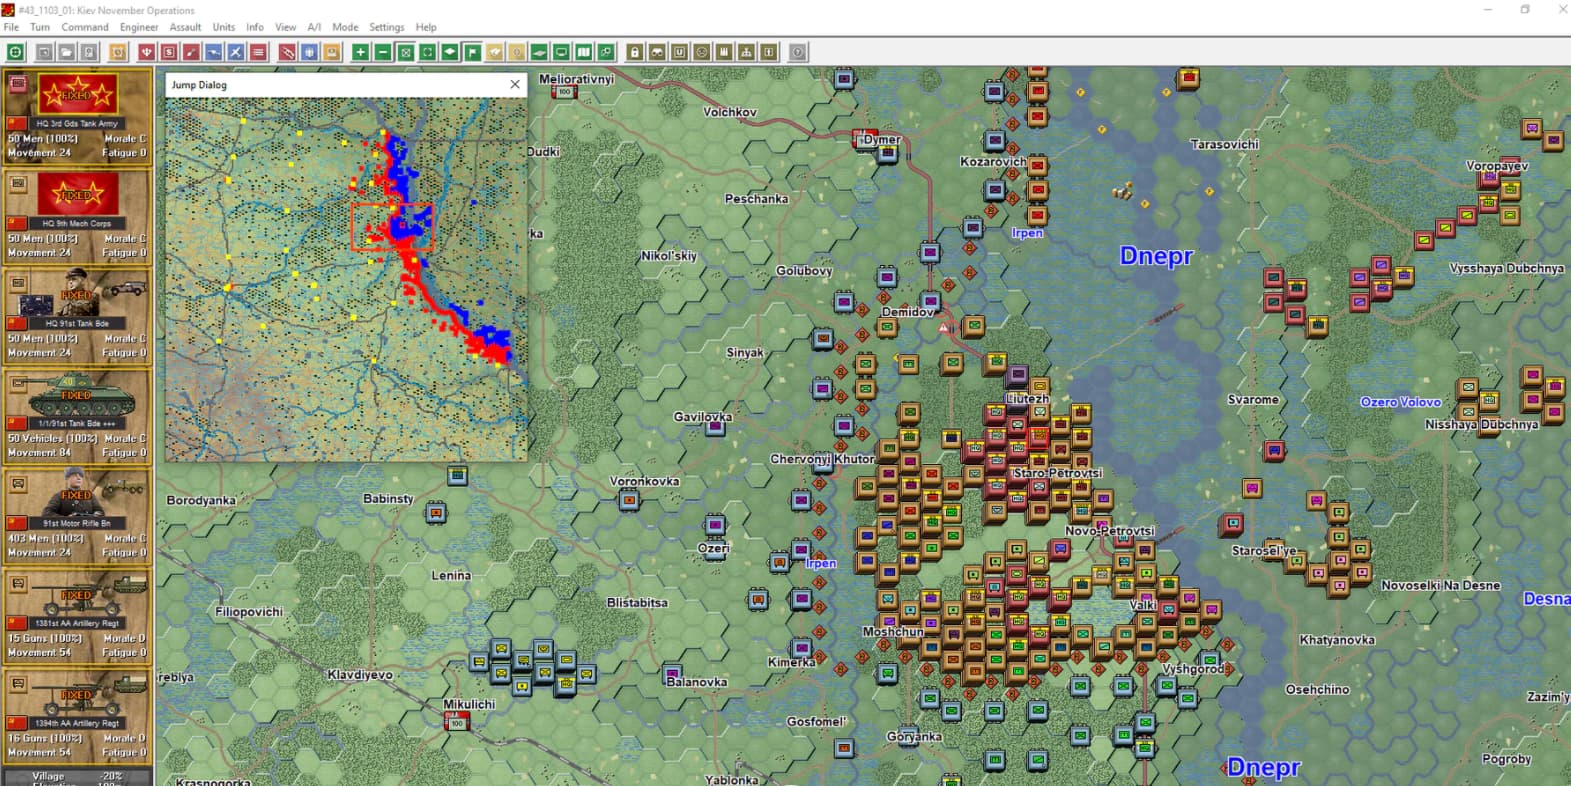Select the 1/1/91st Tank Bde unit card
The height and width of the screenshot is (786, 1571).
click(x=77, y=416)
